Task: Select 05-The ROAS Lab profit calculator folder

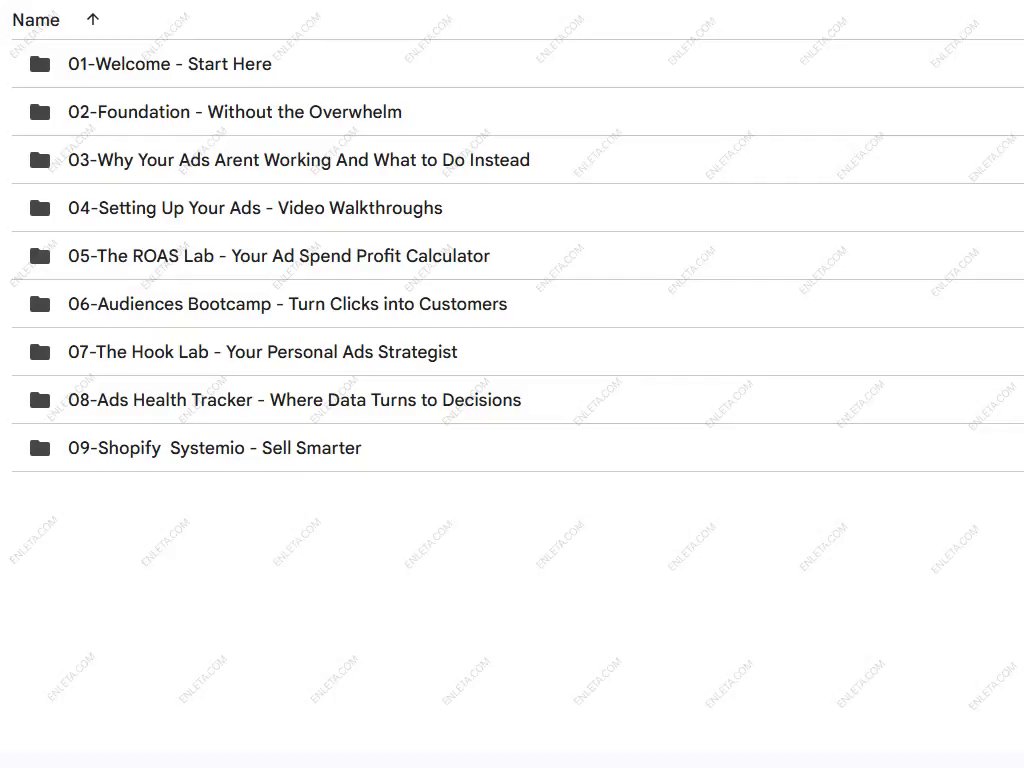Action: pyautogui.click(x=279, y=256)
